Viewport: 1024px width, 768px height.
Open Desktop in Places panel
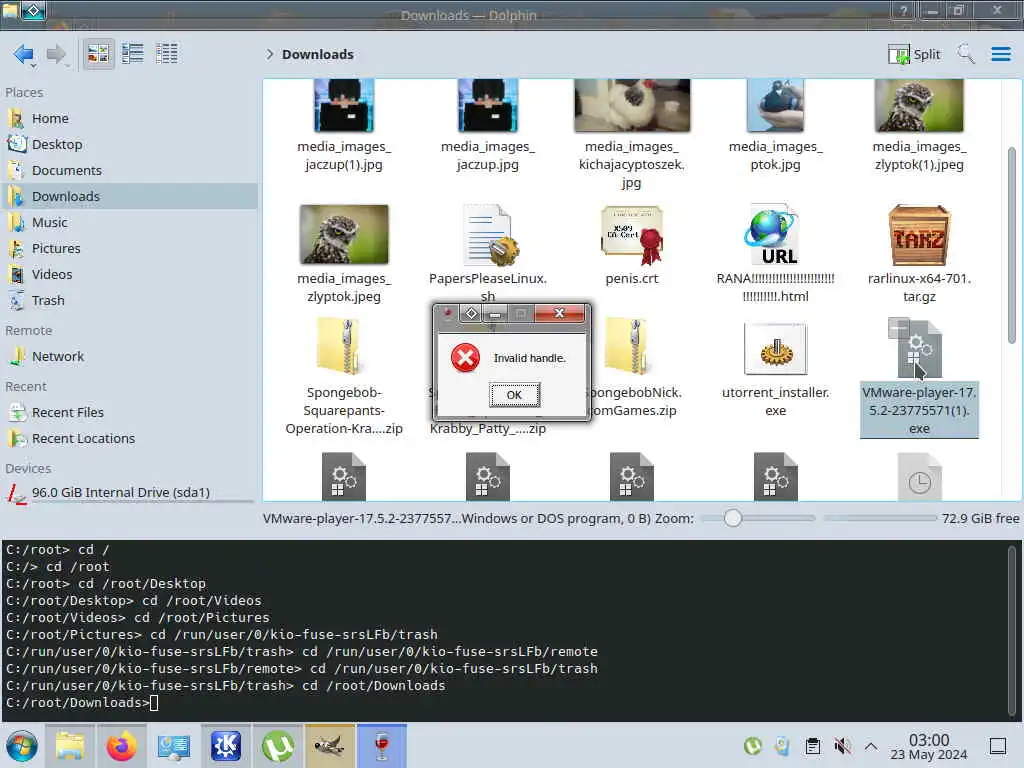tap(129, 144)
